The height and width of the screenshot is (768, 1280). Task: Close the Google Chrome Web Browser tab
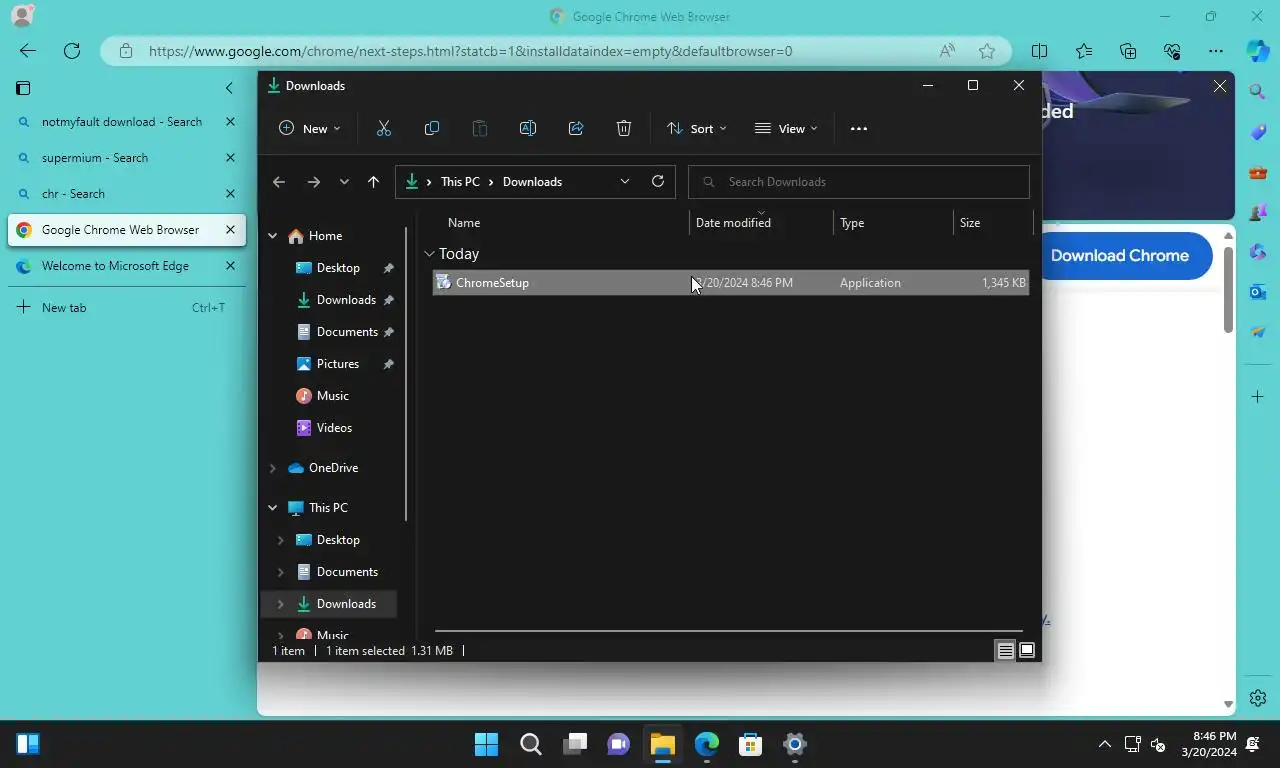click(230, 230)
